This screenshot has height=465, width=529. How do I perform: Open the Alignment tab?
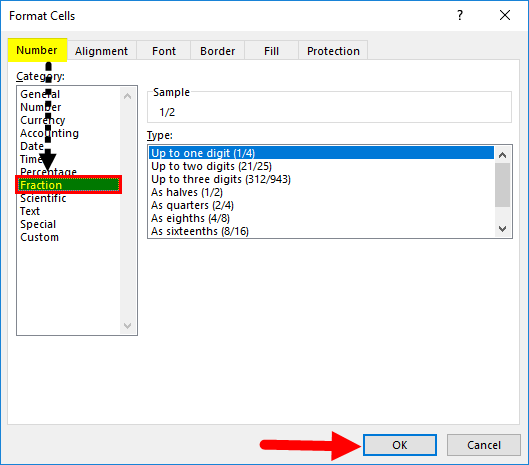[x=102, y=51]
